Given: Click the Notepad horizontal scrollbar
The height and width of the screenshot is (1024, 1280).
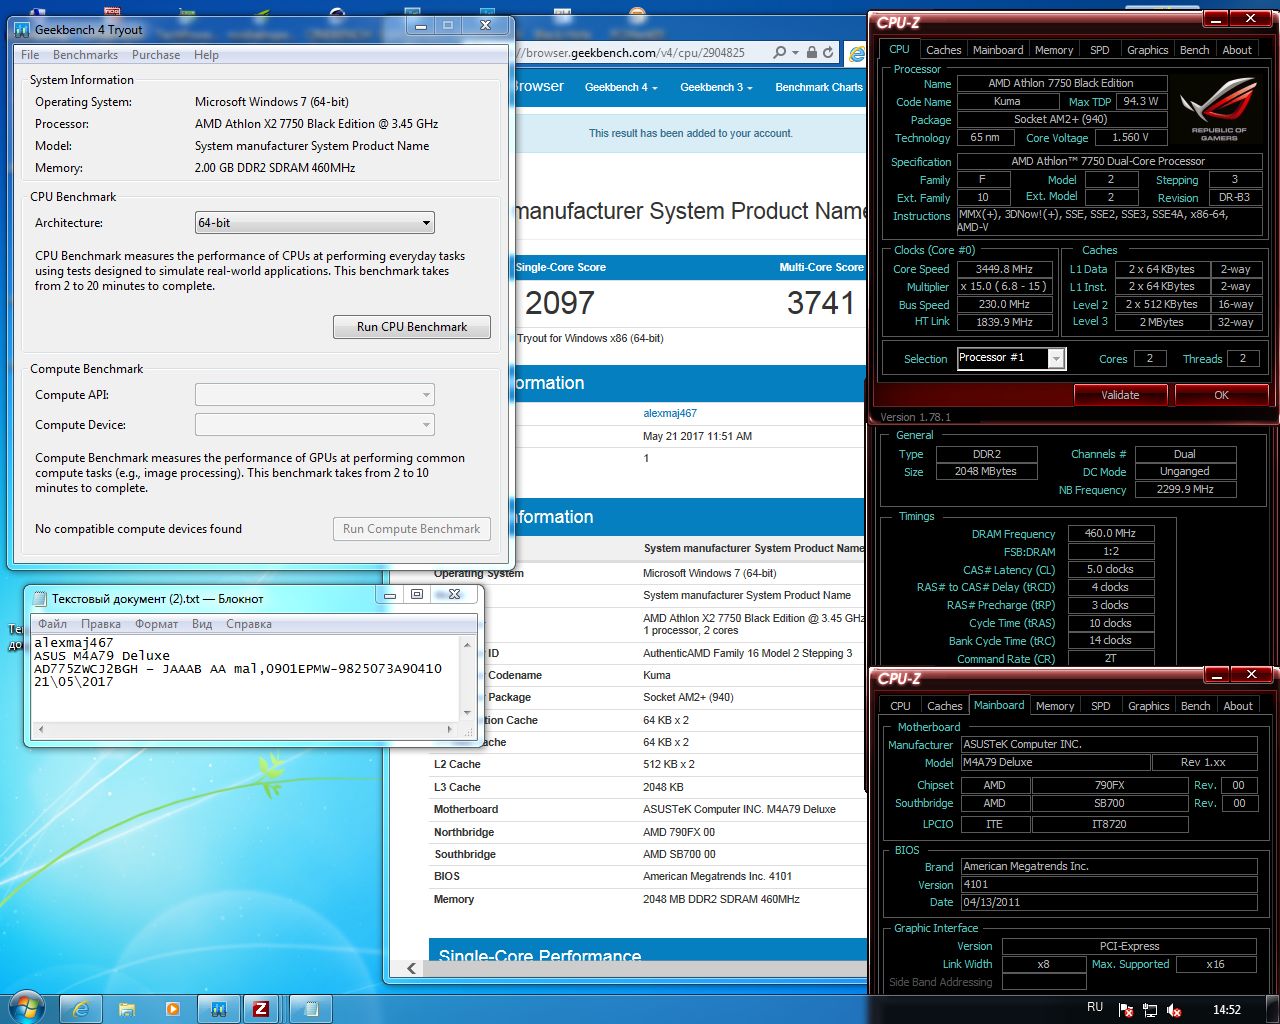Looking at the screenshot, I should [x=246, y=729].
